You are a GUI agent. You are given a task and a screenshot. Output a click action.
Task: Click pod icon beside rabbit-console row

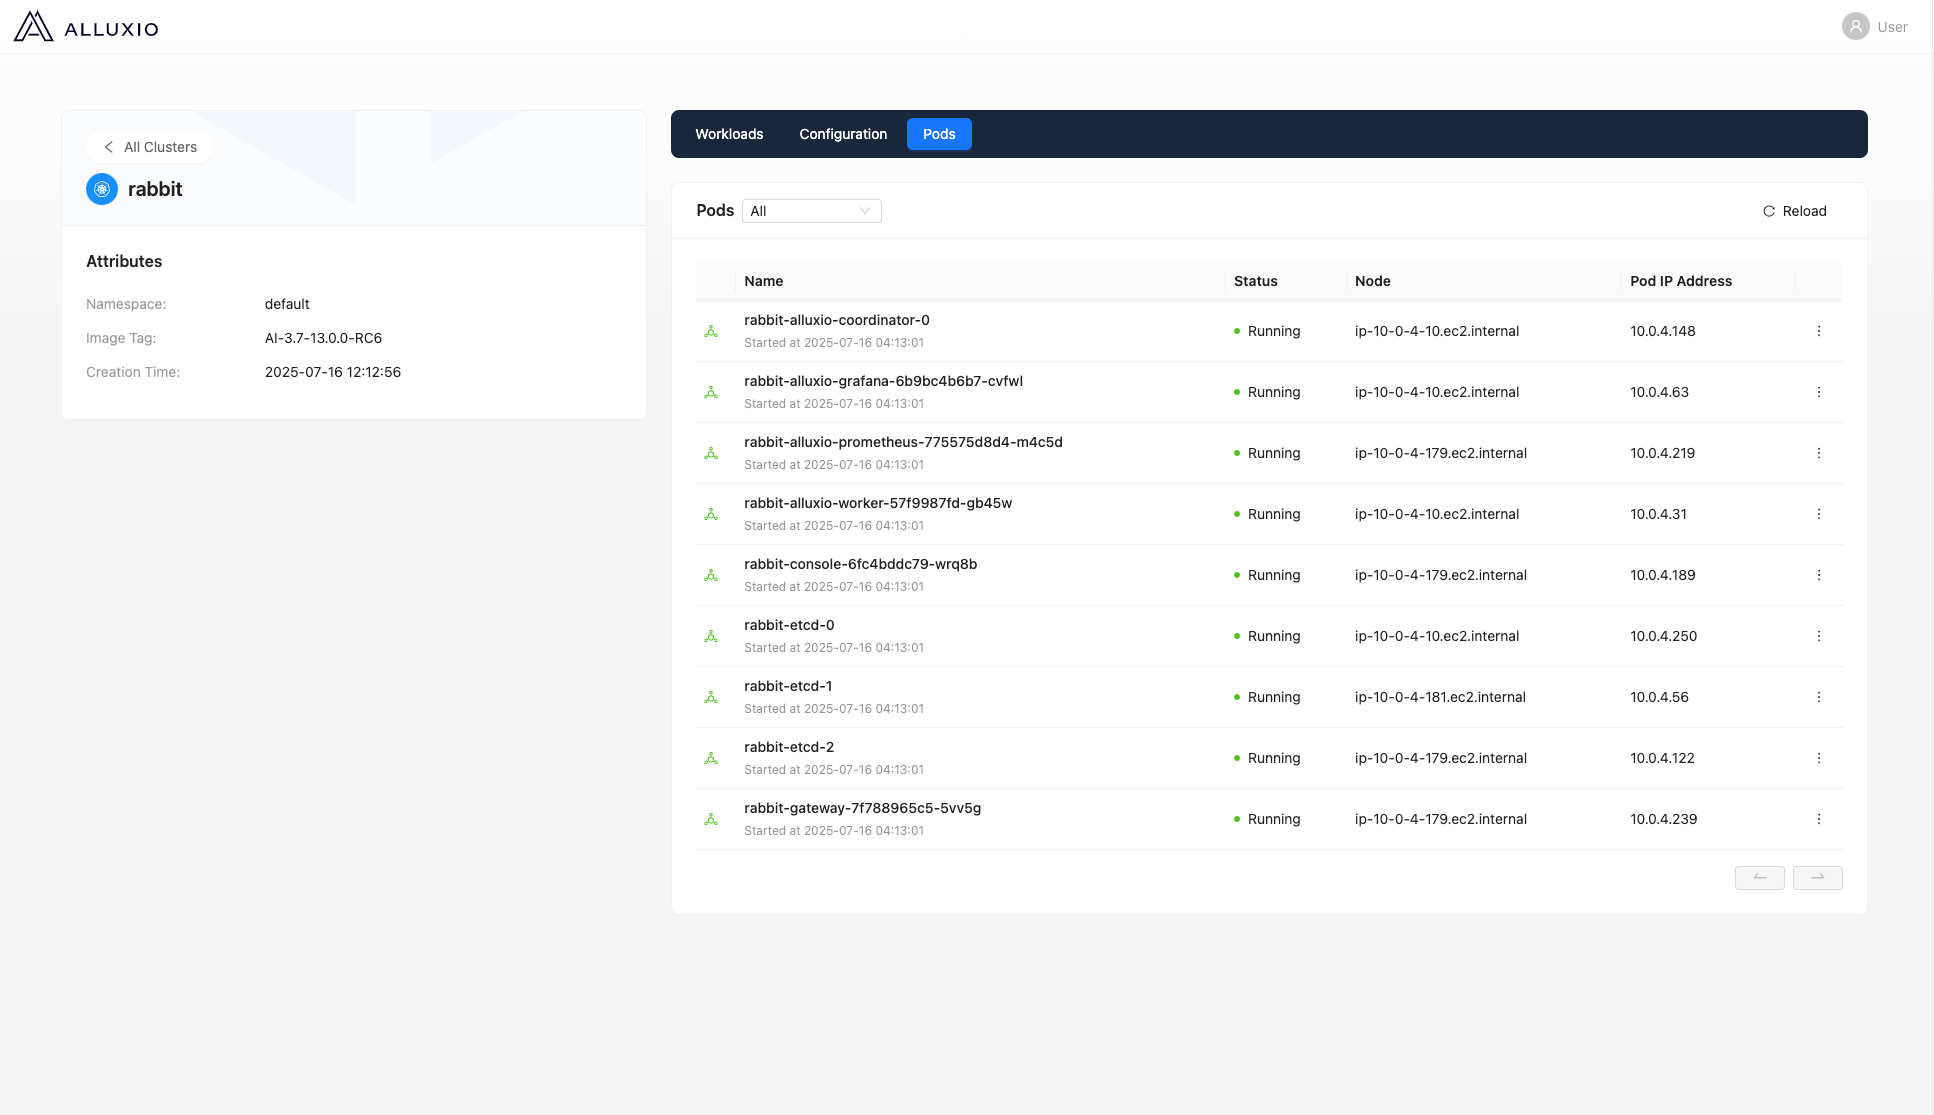click(x=711, y=575)
